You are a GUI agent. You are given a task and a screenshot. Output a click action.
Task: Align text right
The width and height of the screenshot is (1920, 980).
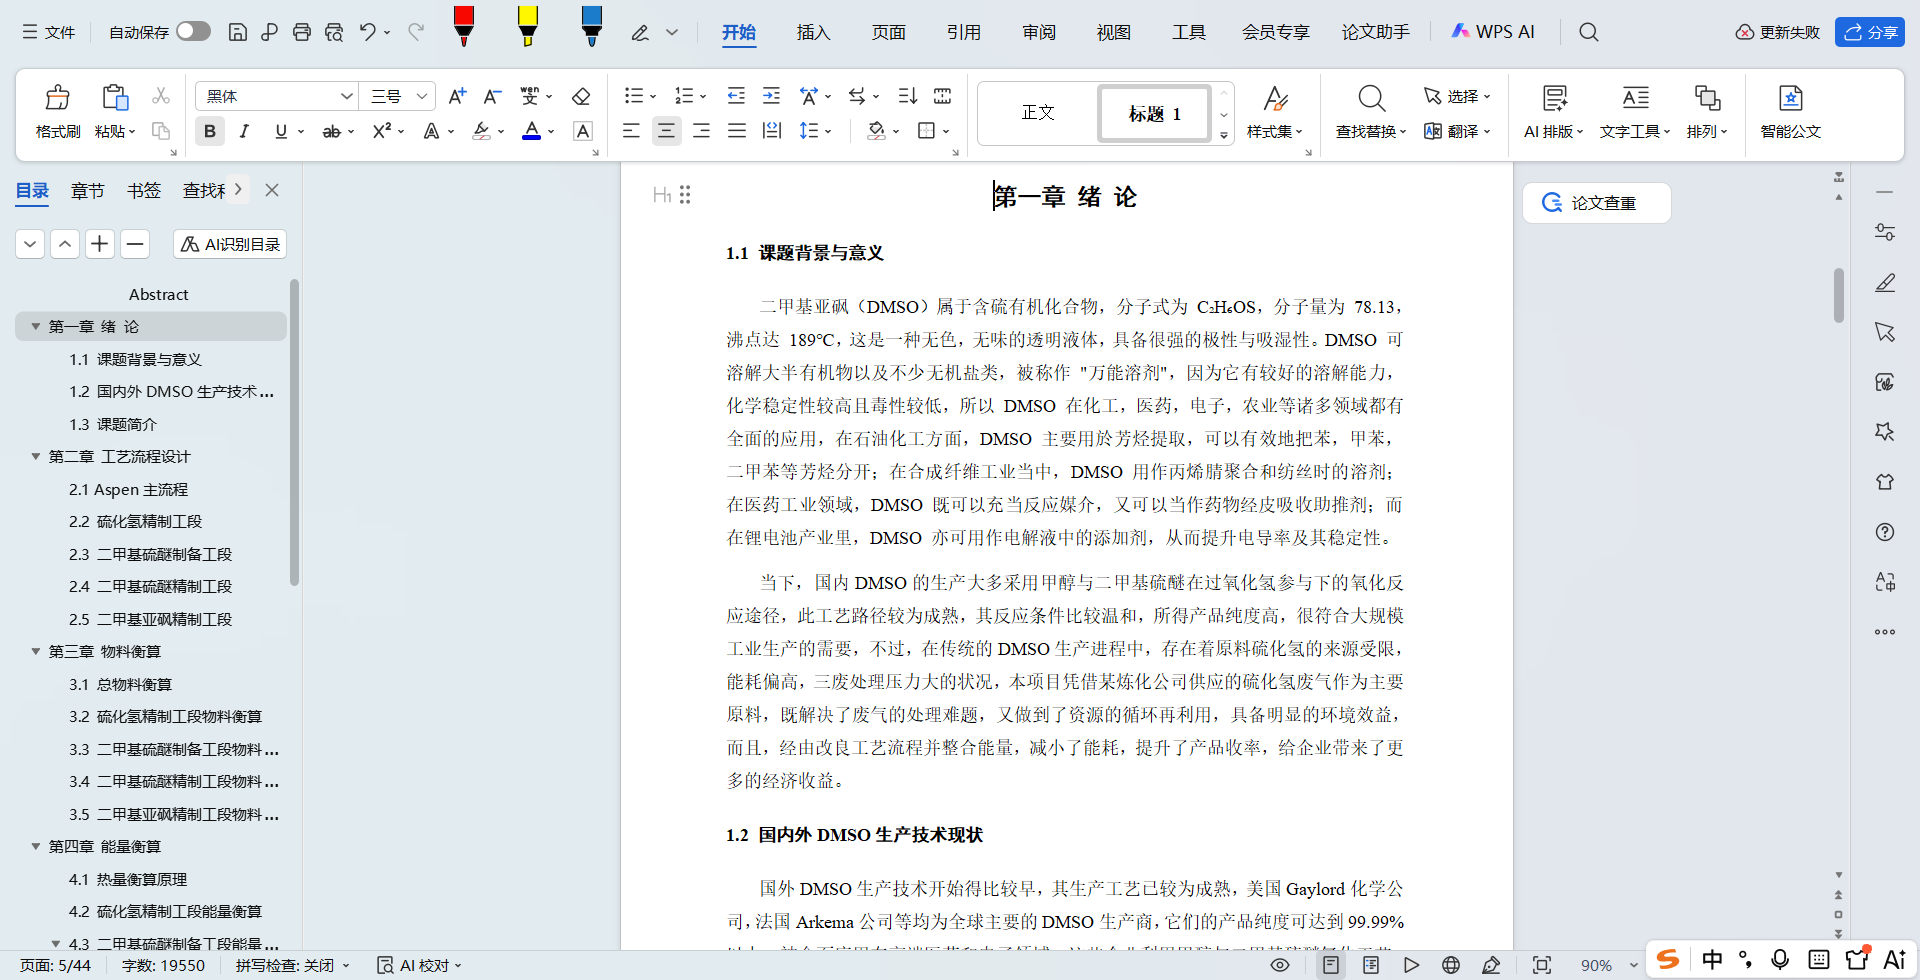pos(701,131)
